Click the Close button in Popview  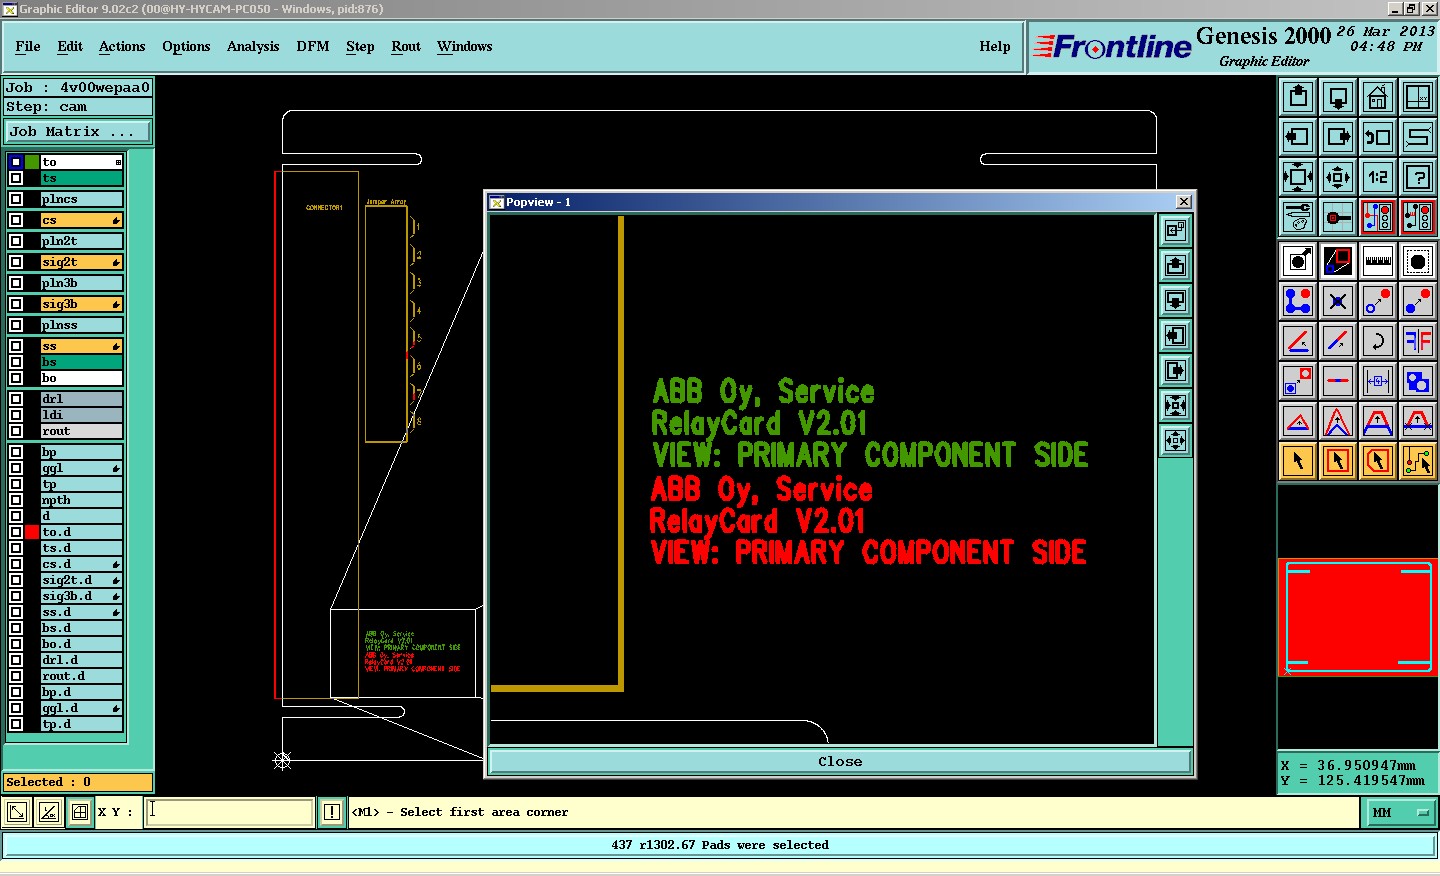(x=840, y=762)
